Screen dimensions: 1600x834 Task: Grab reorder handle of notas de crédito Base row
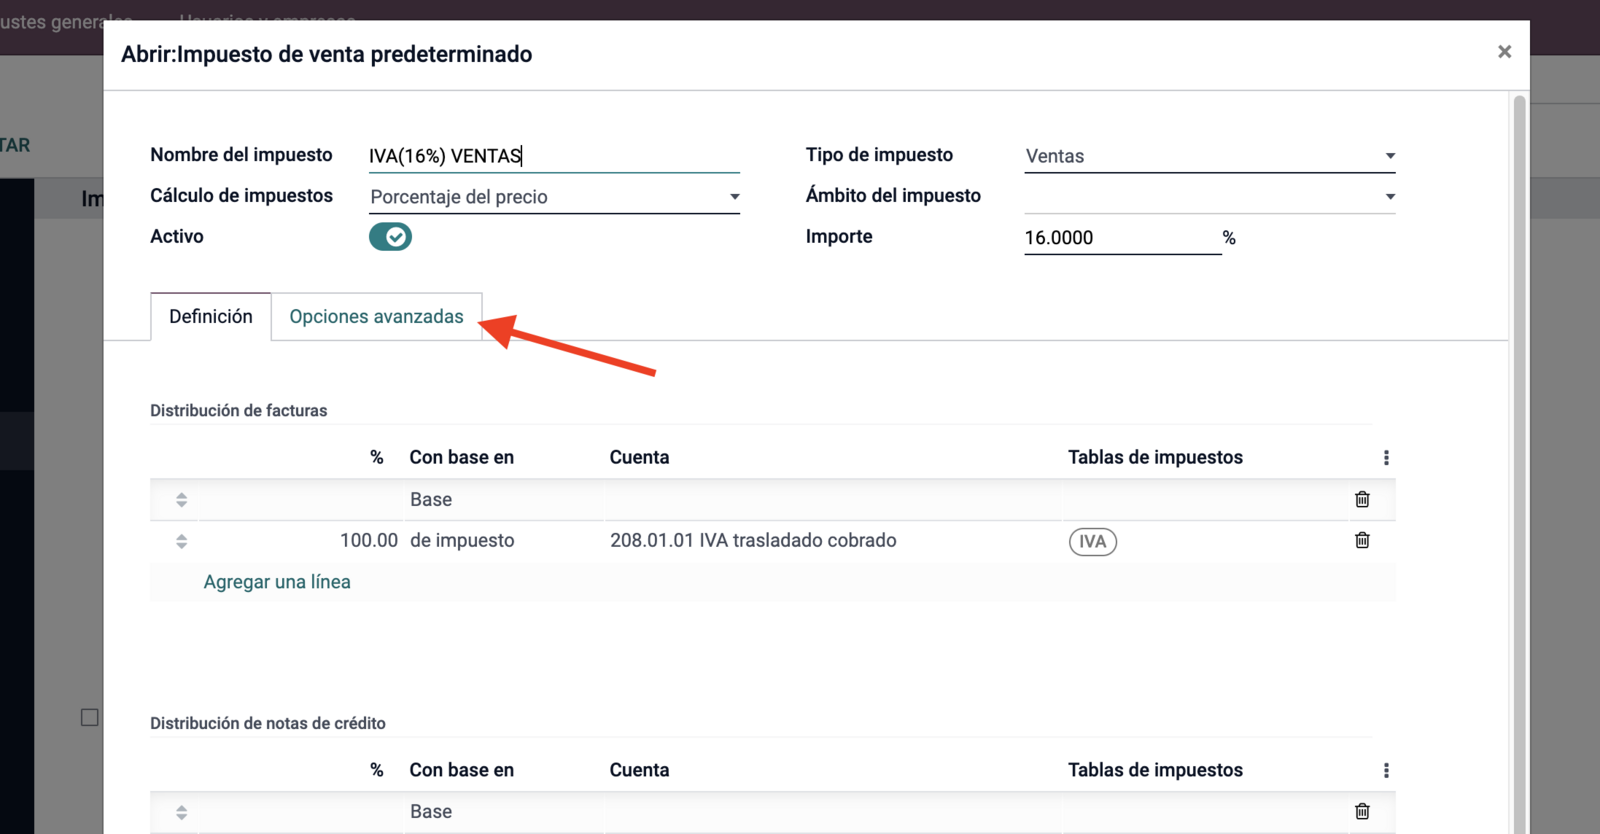point(181,812)
